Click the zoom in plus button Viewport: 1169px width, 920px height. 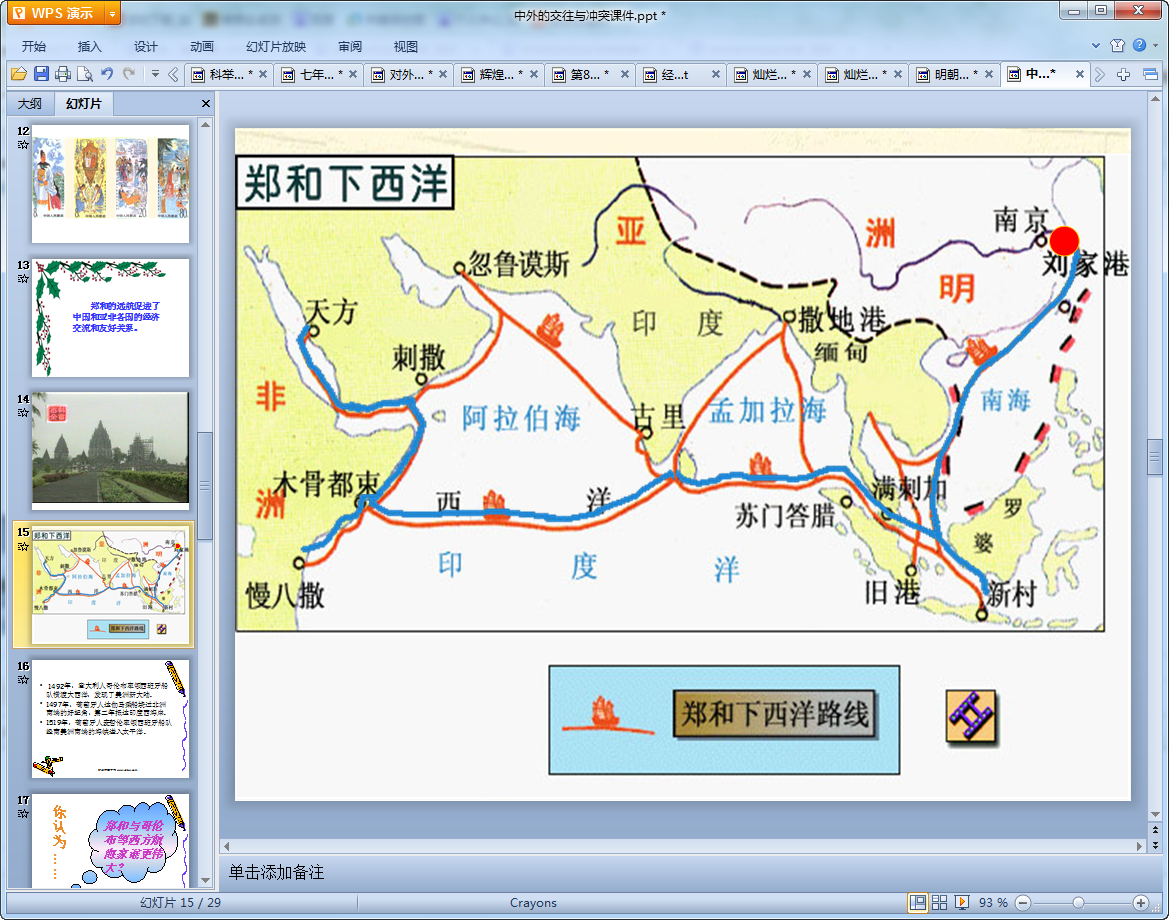[1140, 902]
